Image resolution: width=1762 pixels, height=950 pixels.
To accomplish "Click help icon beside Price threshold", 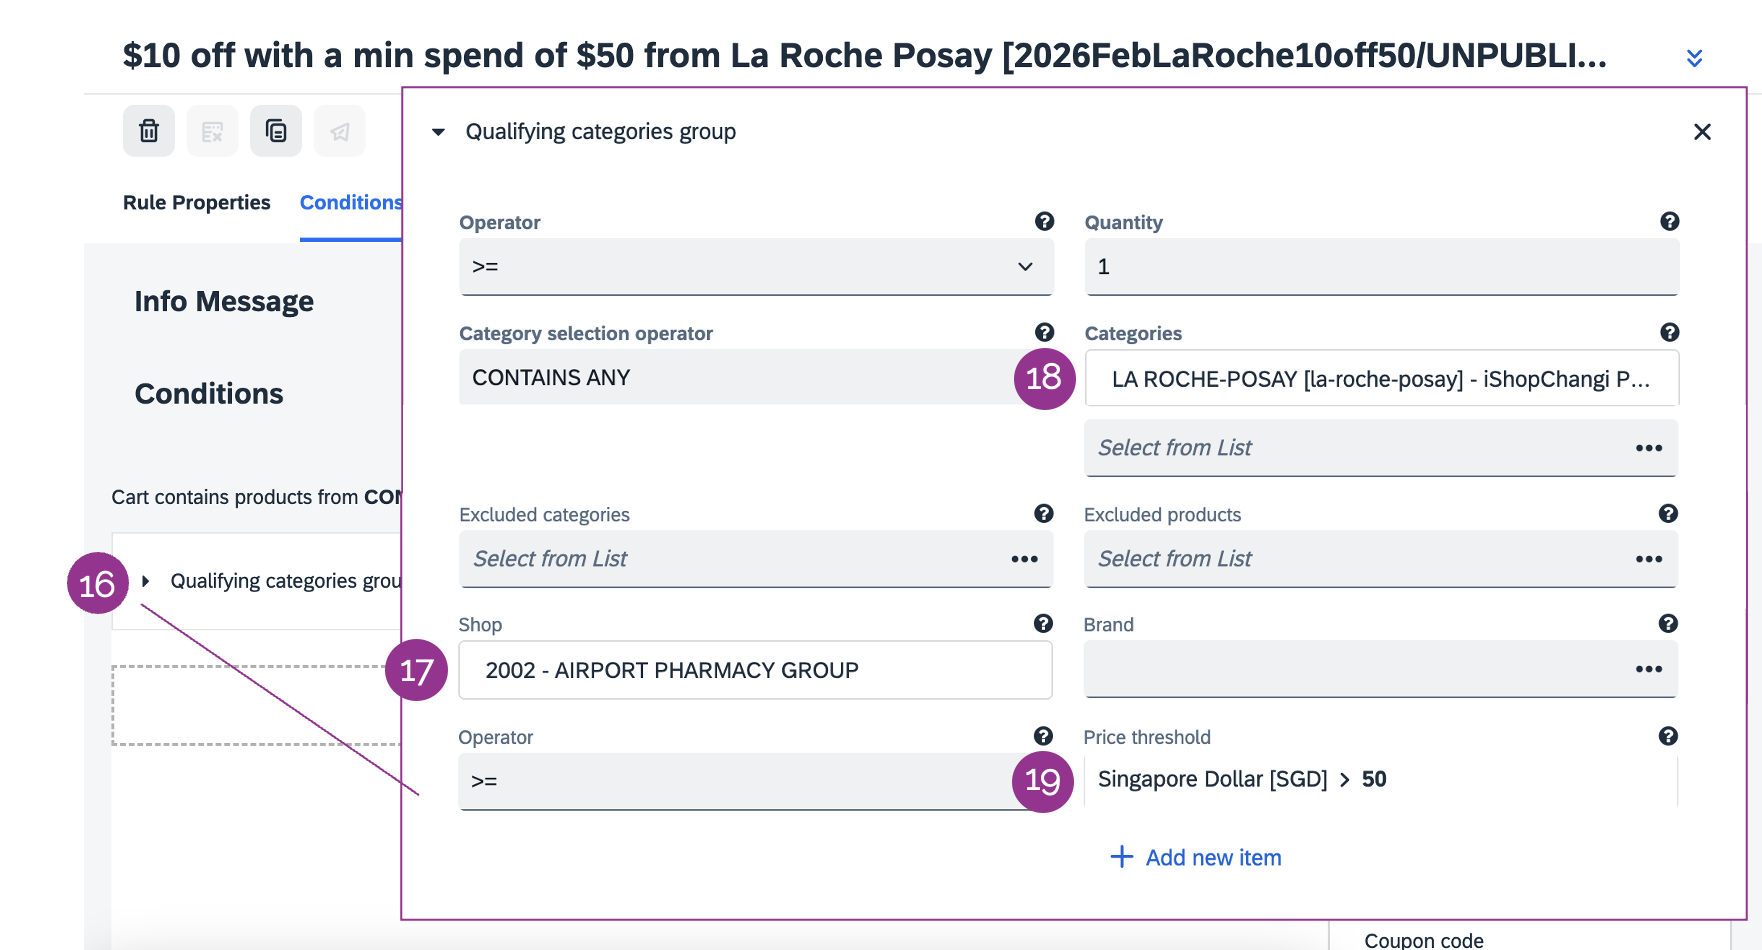I will 1668,737.
